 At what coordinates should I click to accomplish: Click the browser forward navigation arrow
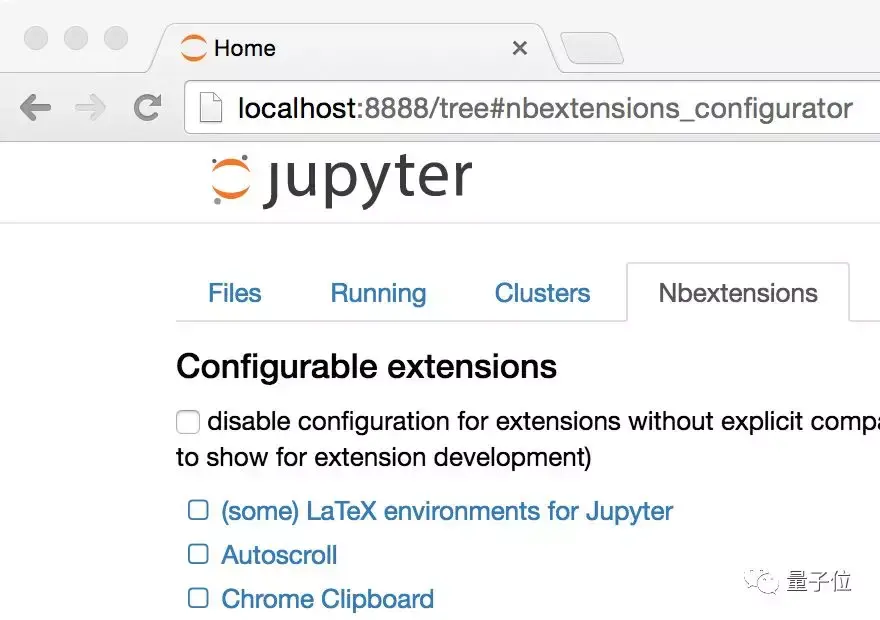[92, 107]
